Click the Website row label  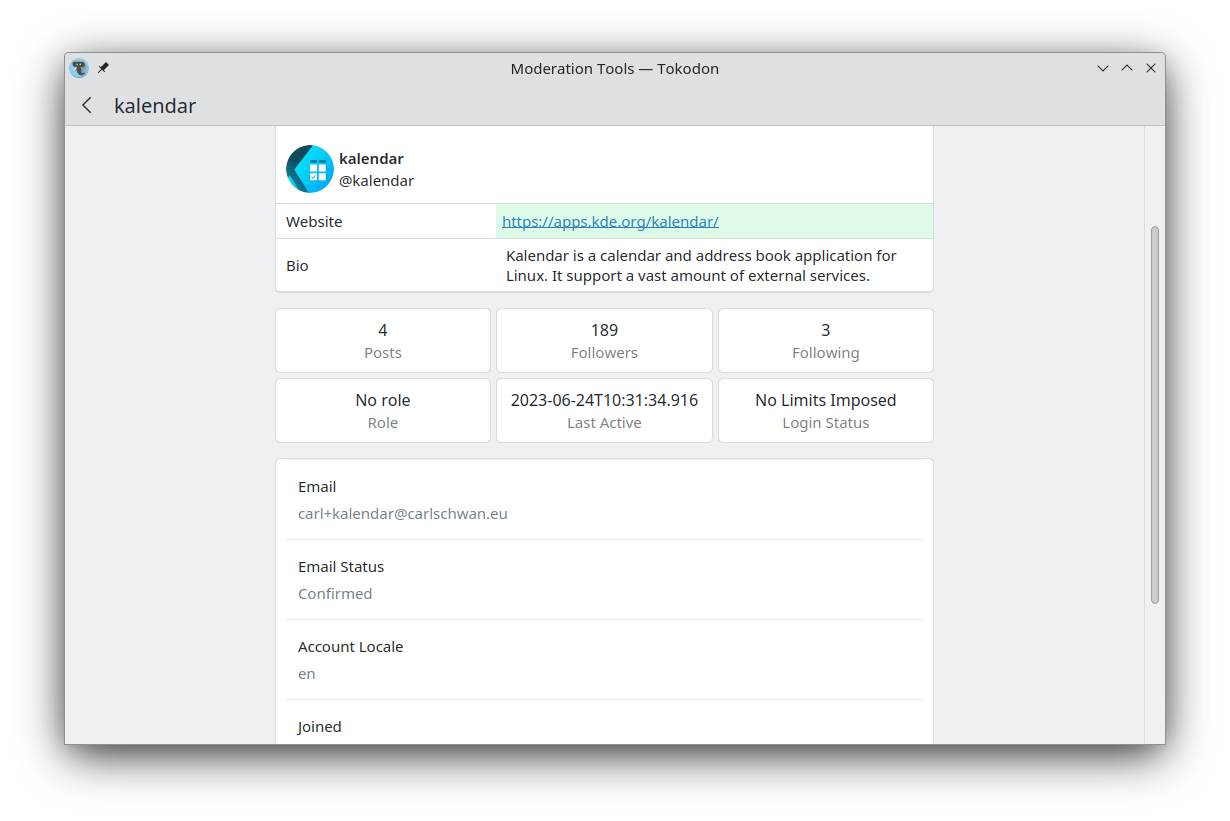tap(314, 221)
